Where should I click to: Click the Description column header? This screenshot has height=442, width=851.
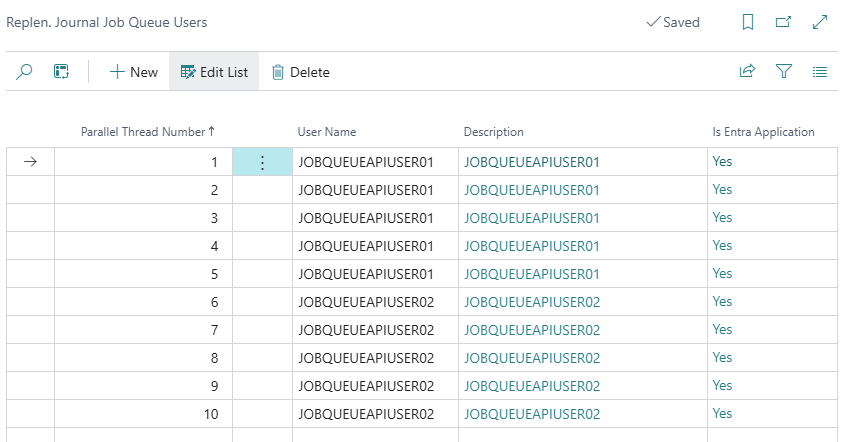coord(493,132)
